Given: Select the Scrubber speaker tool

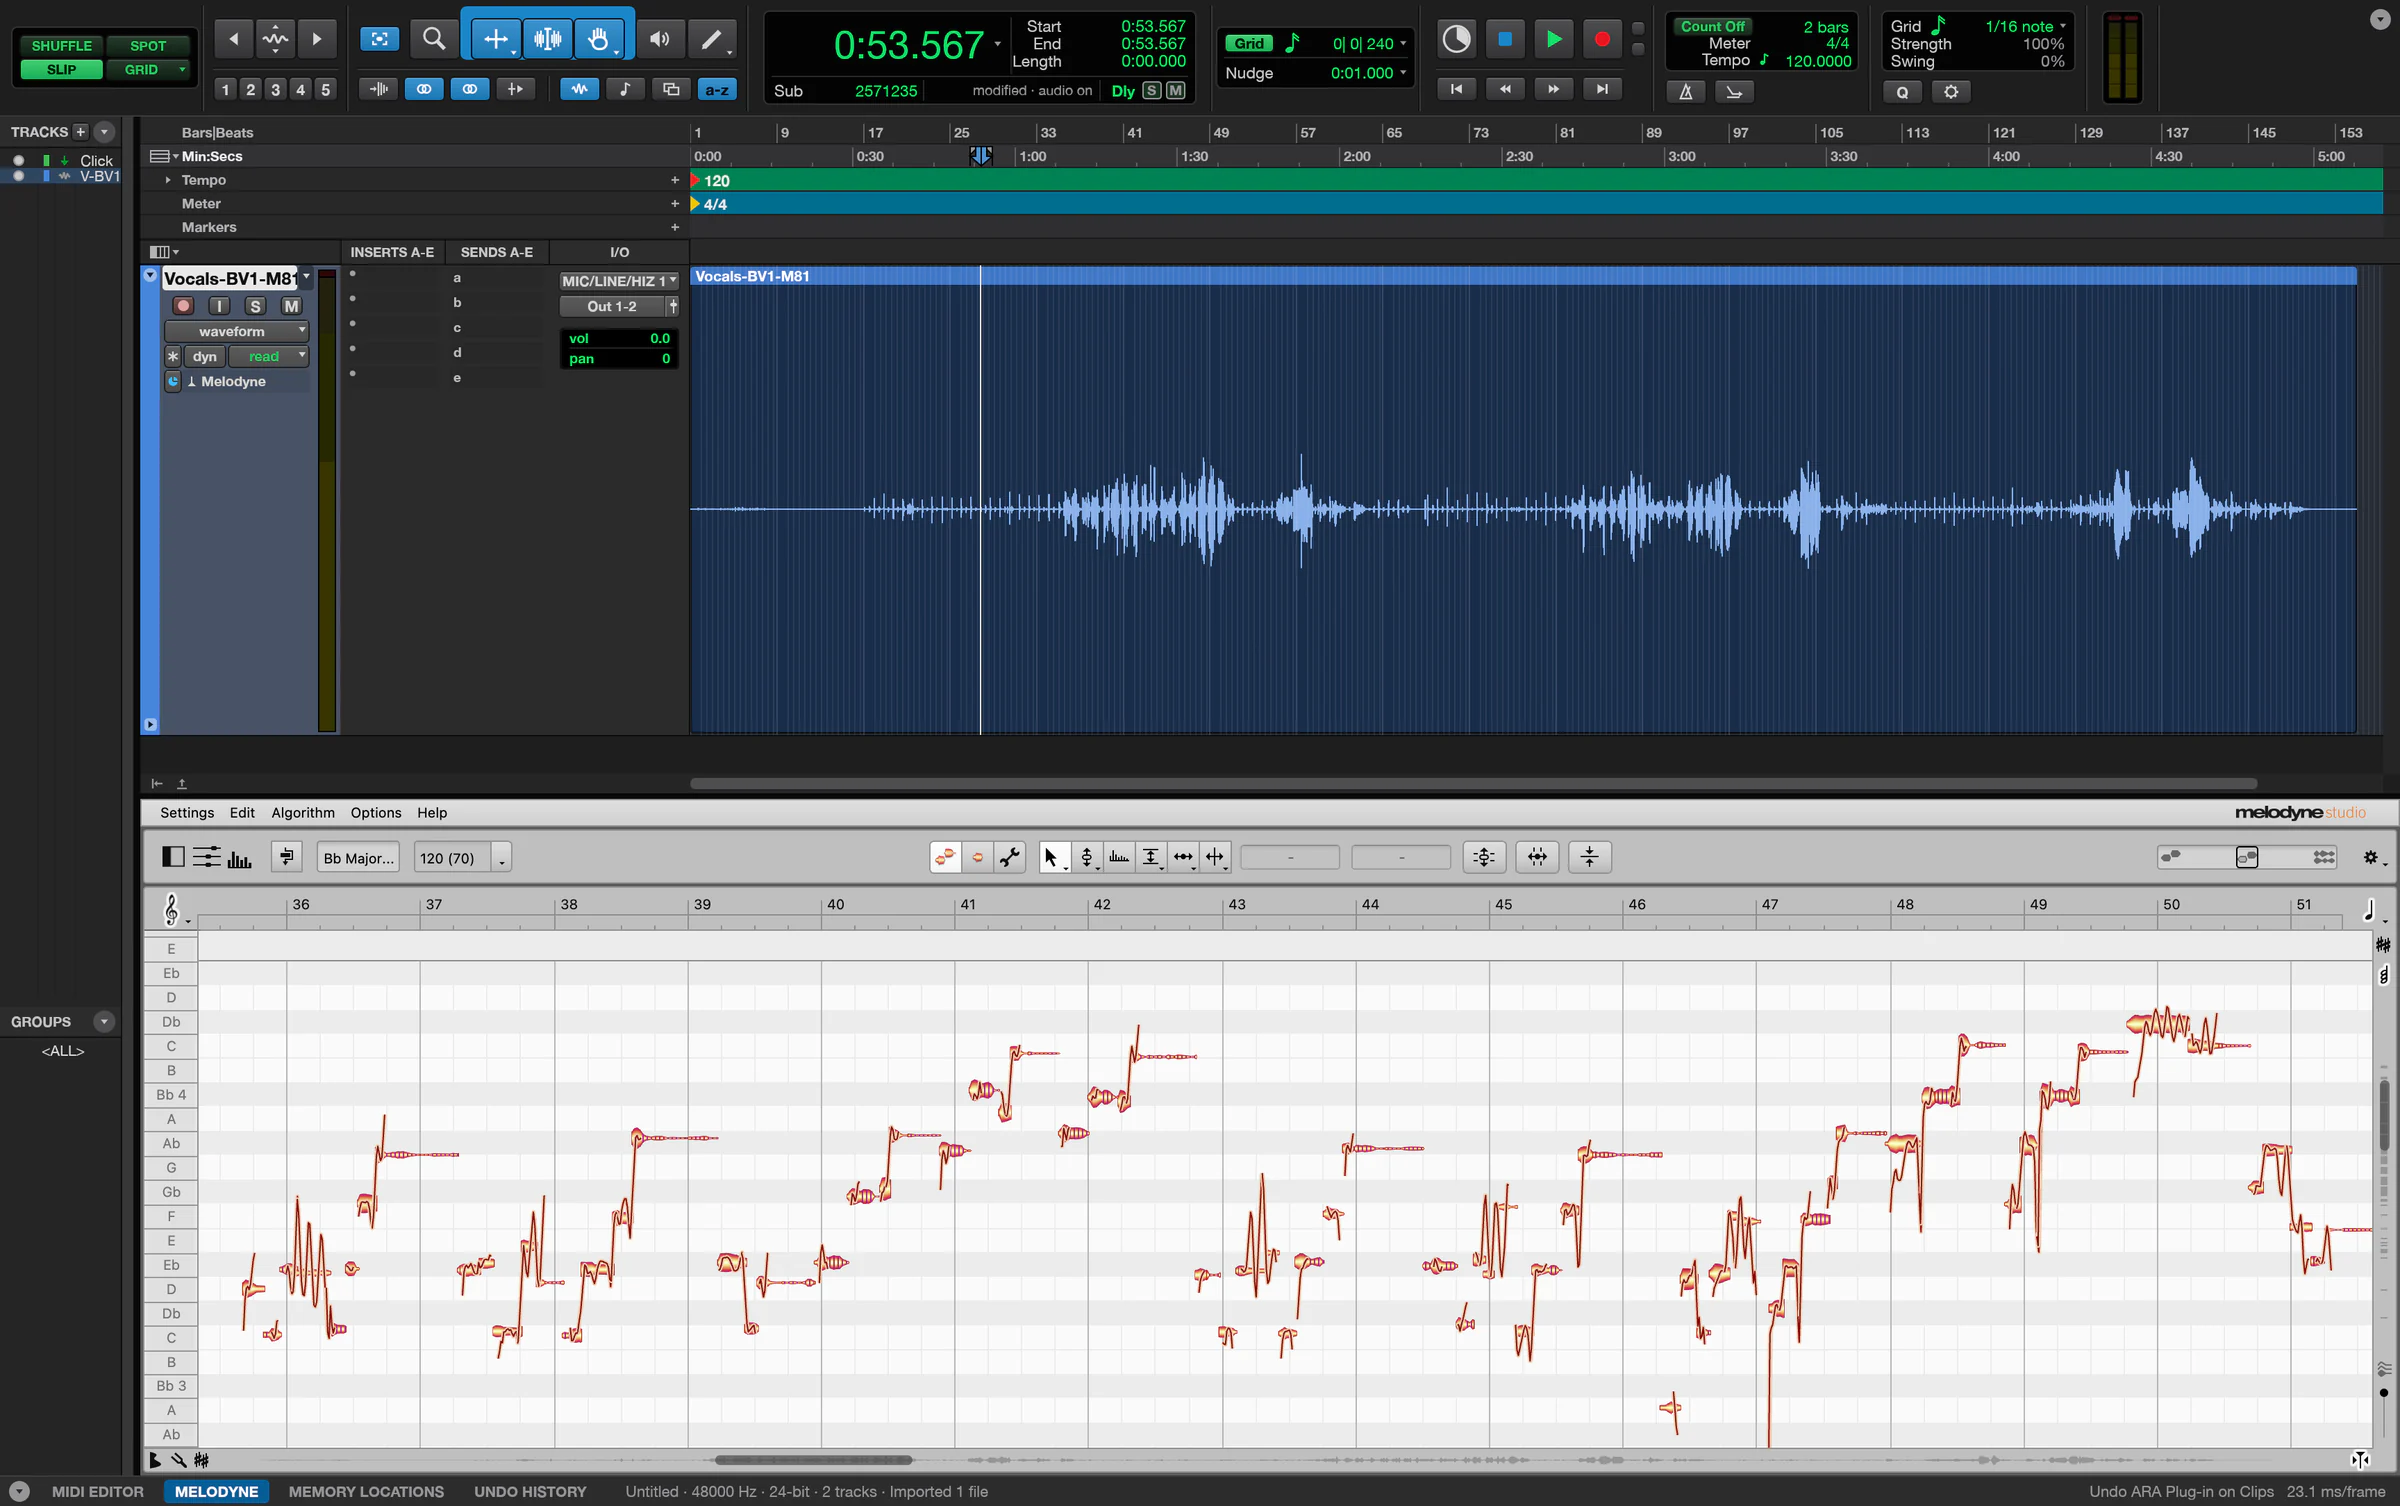Looking at the screenshot, I should [x=659, y=39].
